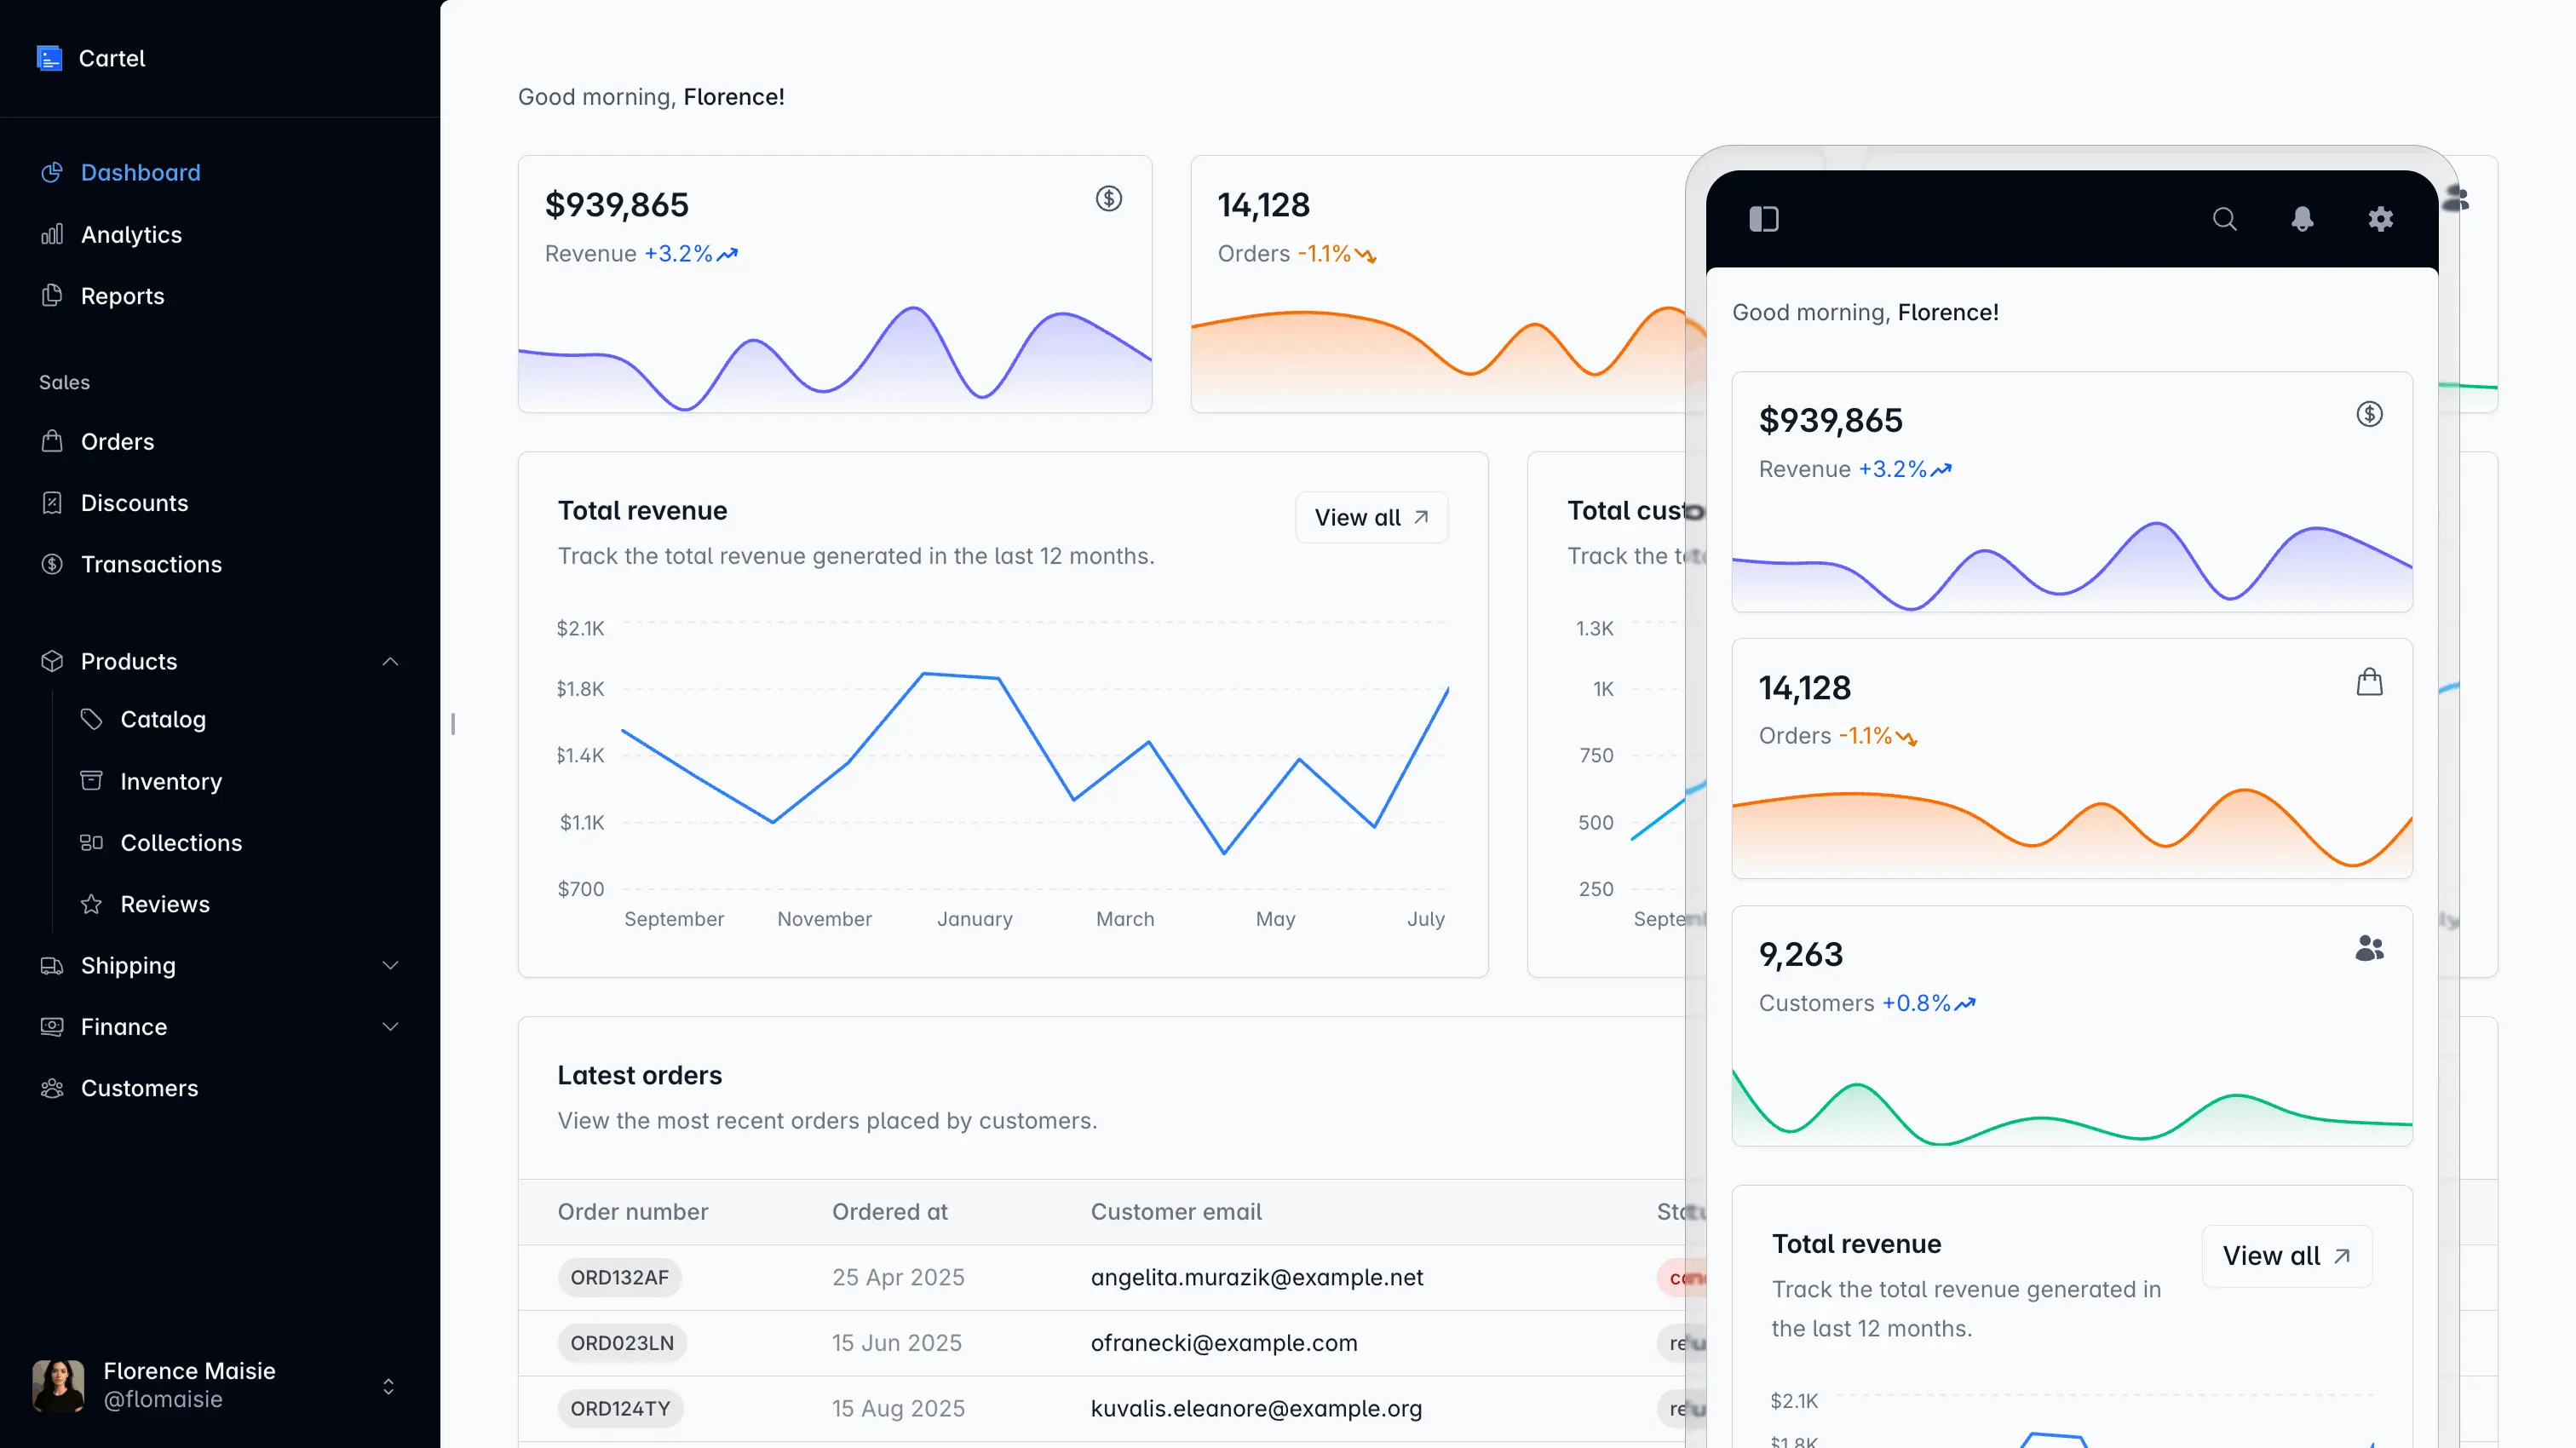Screen dimensions: 2576x1448
Task: Click the Inventory archive icon
Action: [x=91, y=781]
